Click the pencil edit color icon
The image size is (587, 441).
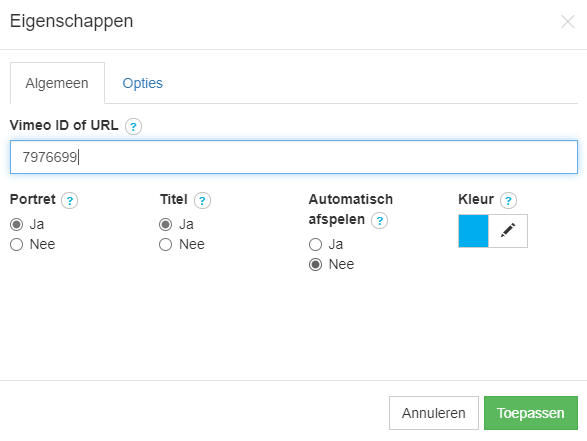(508, 231)
